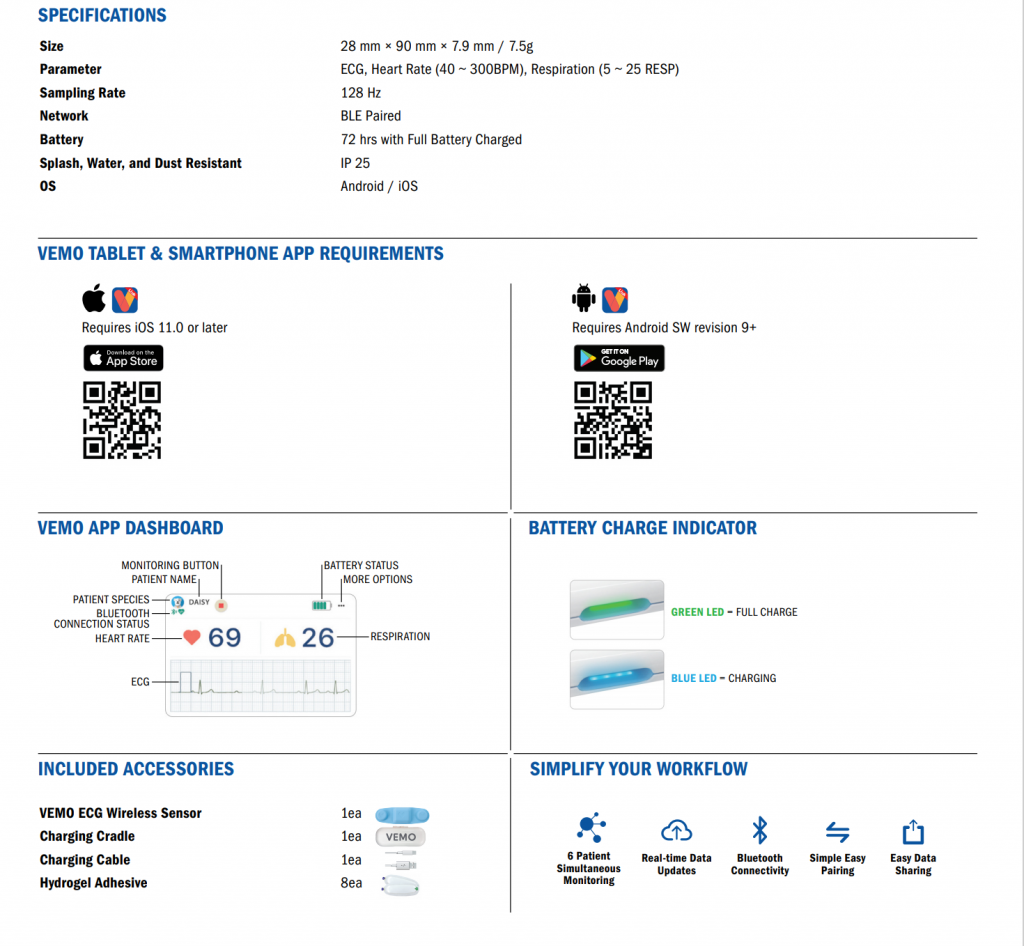Click the iOS App Store QR code
1024x946 pixels.
point(122,420)
